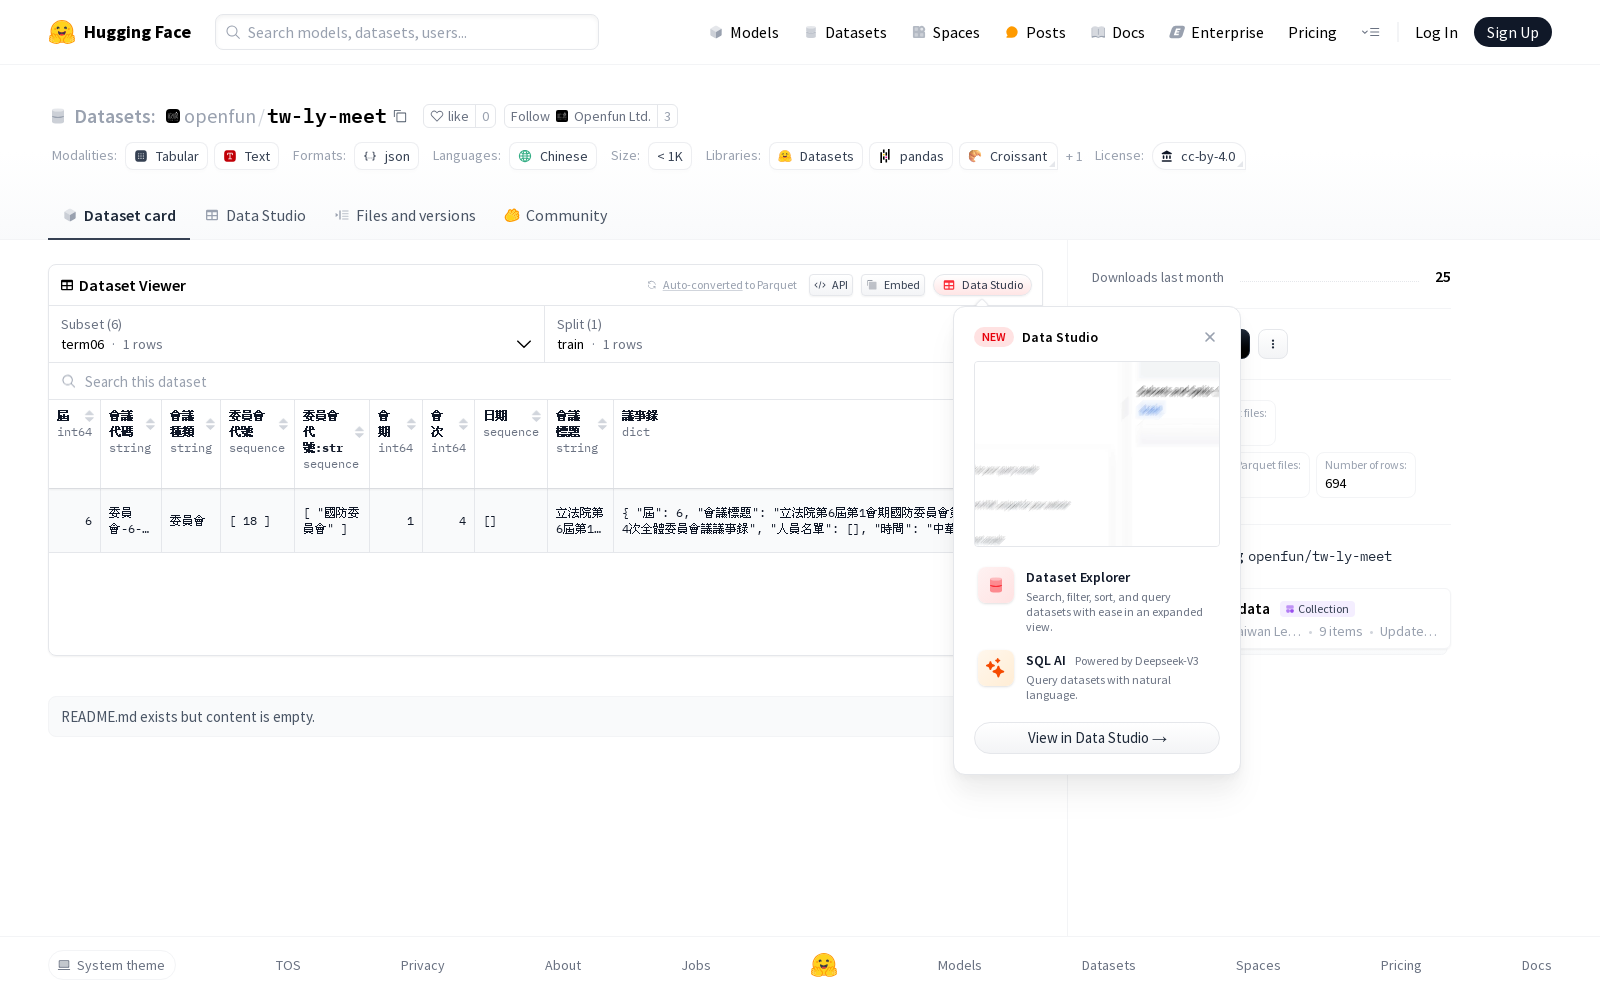Image resolution: width=1600 pixels, height=1000 pixels.
Task: Open Enterprise in top navigation
Action: point(1216,32)
